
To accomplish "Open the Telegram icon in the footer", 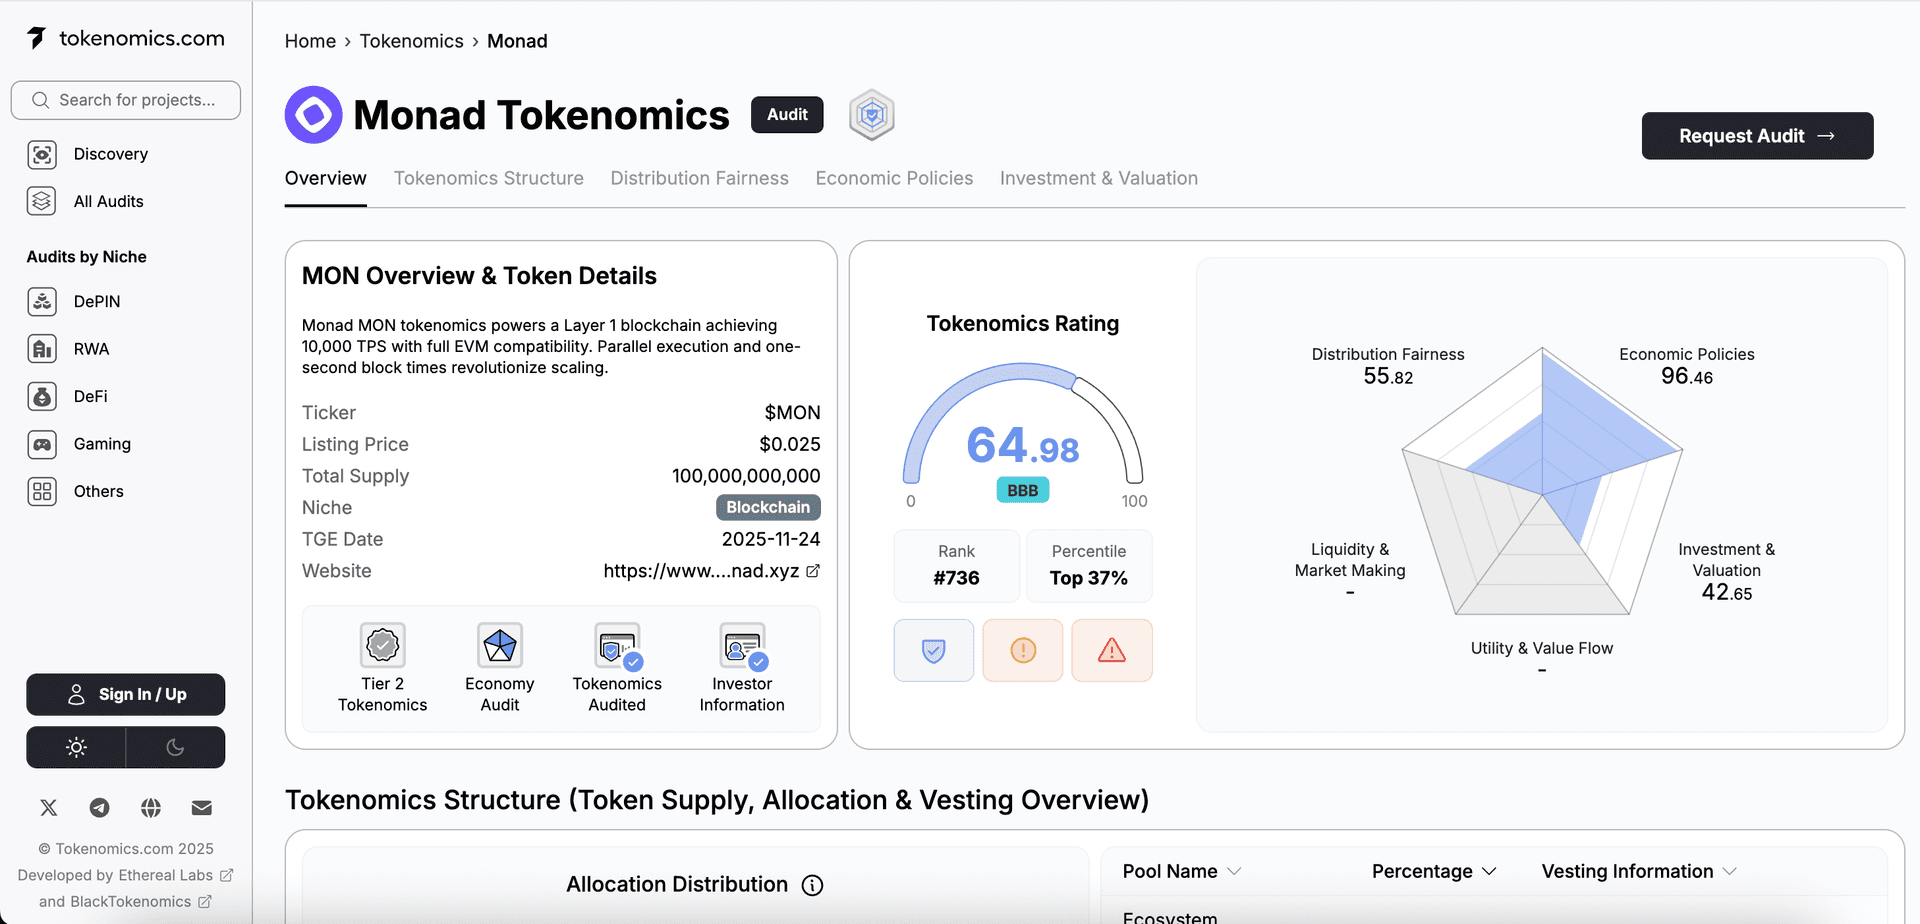I will tap(99, 807).
